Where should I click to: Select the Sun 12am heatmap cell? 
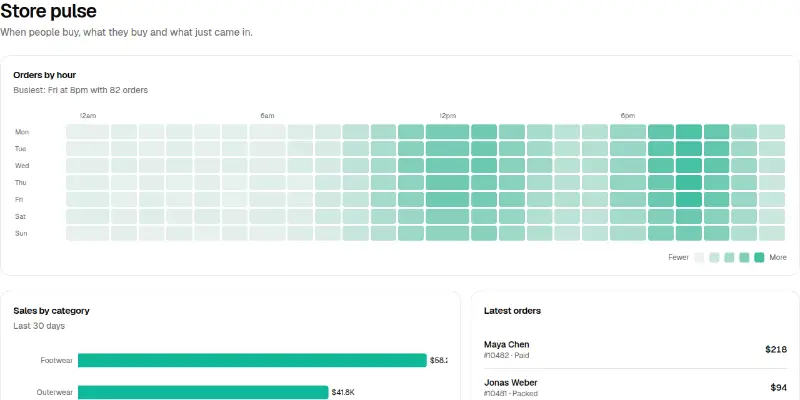click(x=87, y=233)
